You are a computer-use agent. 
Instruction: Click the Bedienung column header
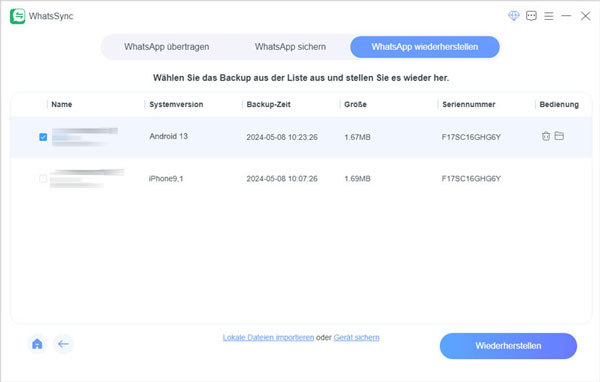(559, 104)
